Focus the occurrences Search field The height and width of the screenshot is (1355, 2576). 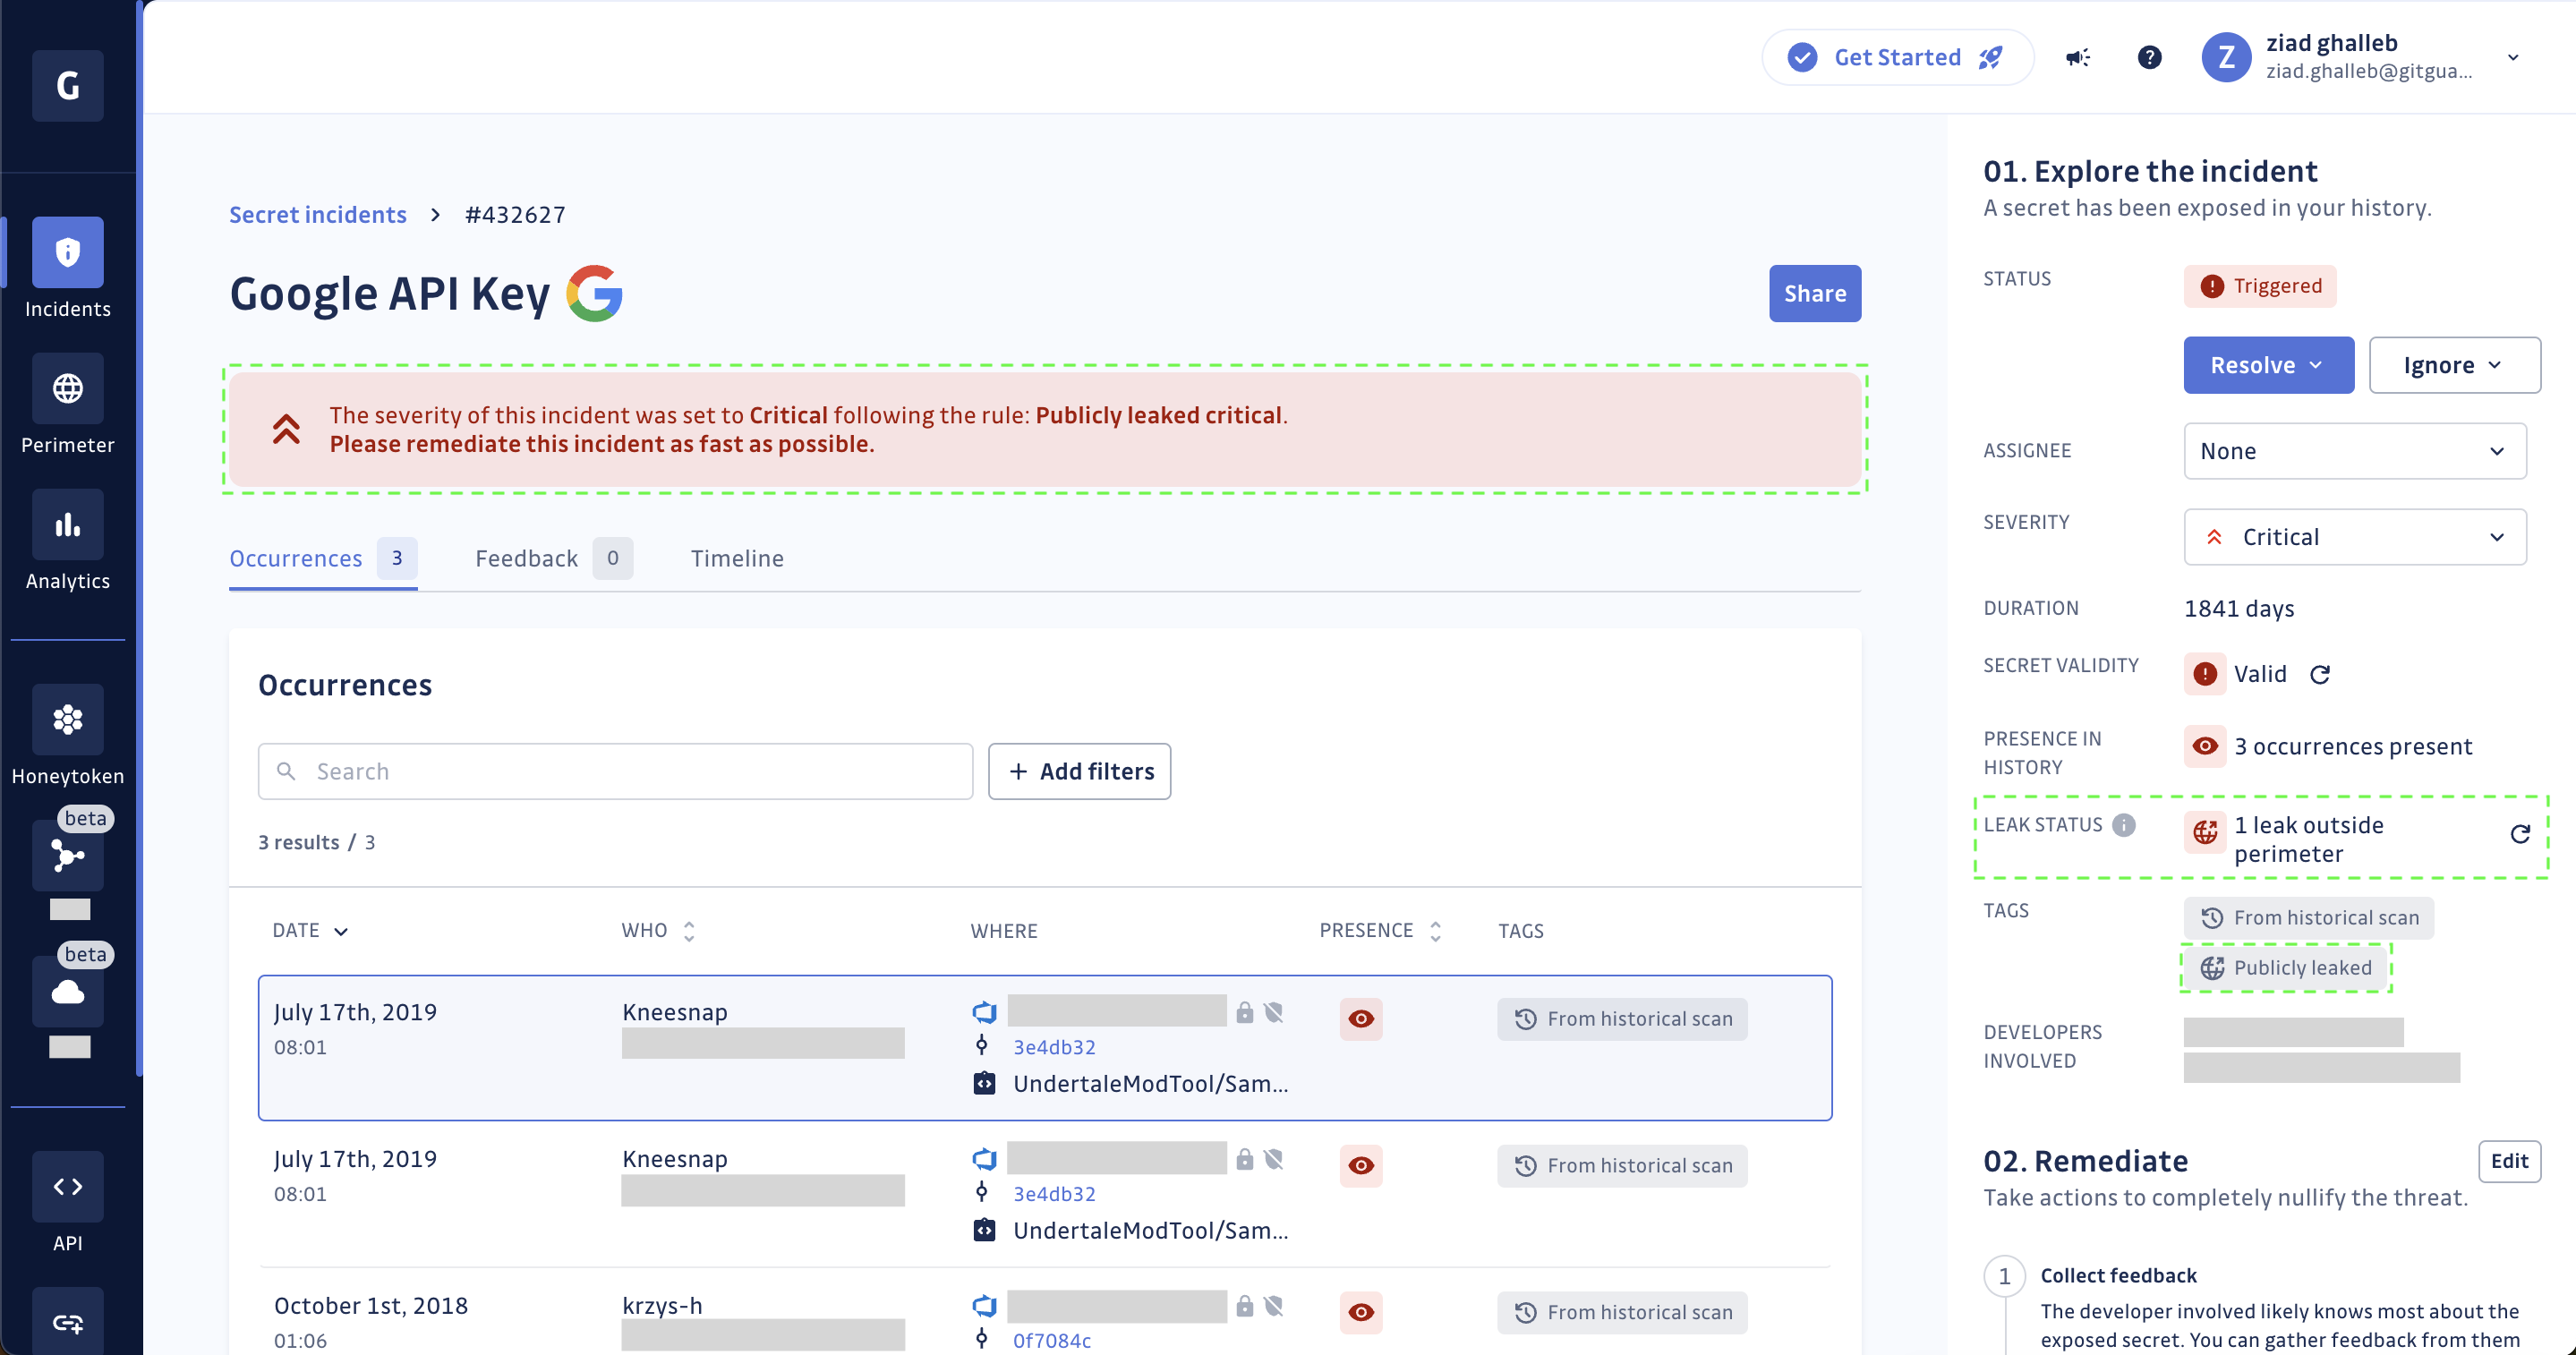pos(615,771)
